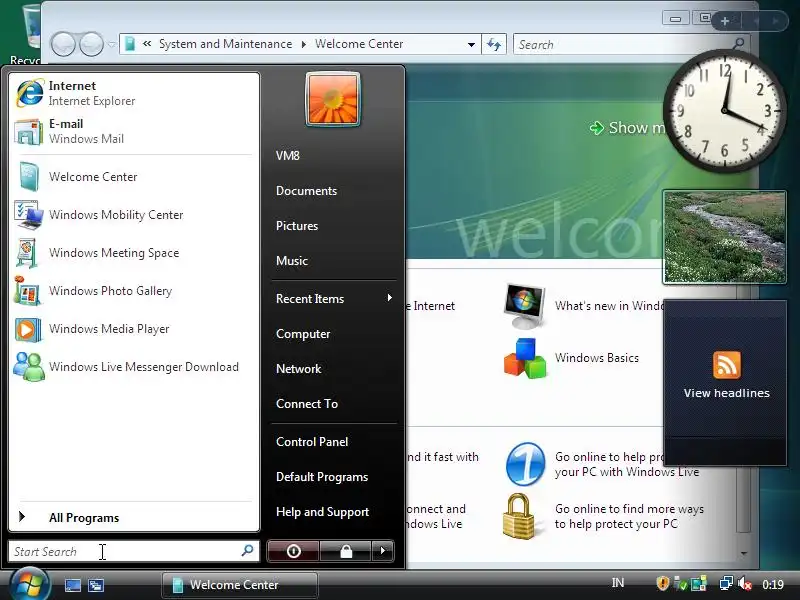Open address bar history dropdown arrow
The image size is (800, 600).
(x=471, y=44)
